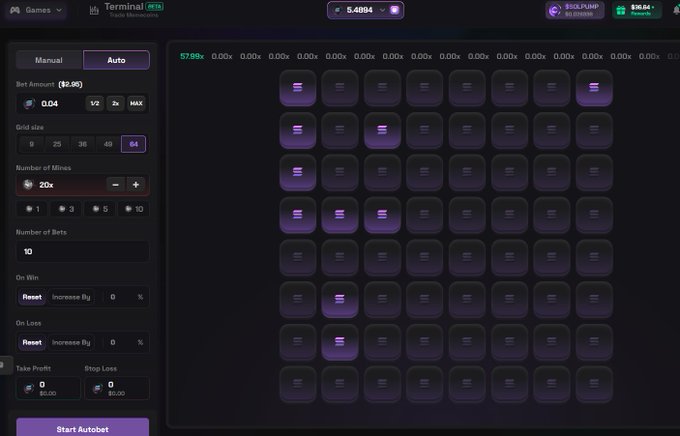Start the autobet
Viewport: 680px width, 436px height.
82,427
